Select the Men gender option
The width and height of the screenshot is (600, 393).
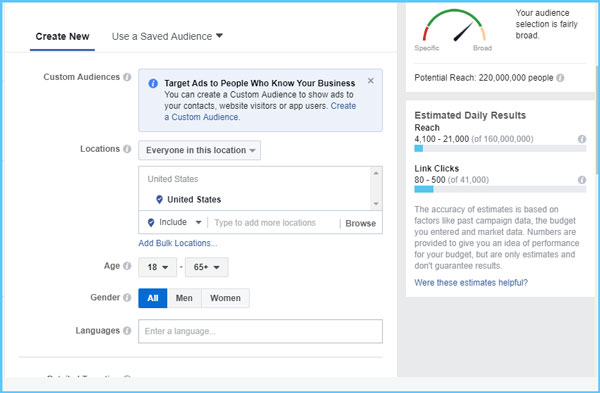tap(184, 298)
